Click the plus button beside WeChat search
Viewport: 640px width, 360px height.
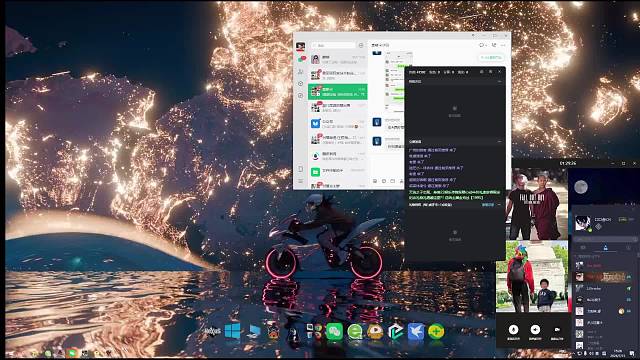361,45
